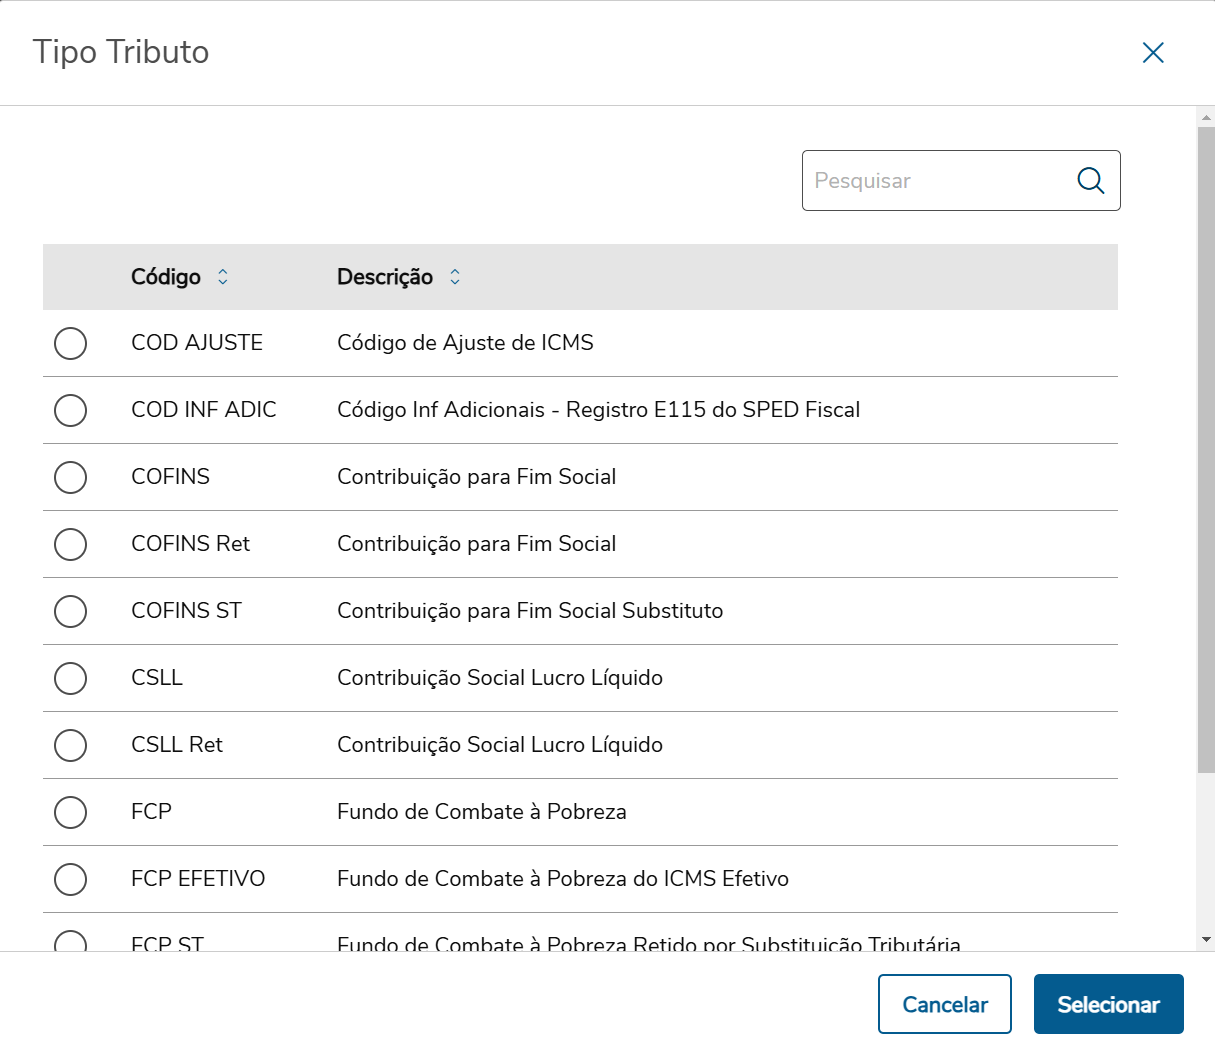Select the COD INF ADIC radio button
This screenshot has height=1053, width=1215.
pos(70,410)
